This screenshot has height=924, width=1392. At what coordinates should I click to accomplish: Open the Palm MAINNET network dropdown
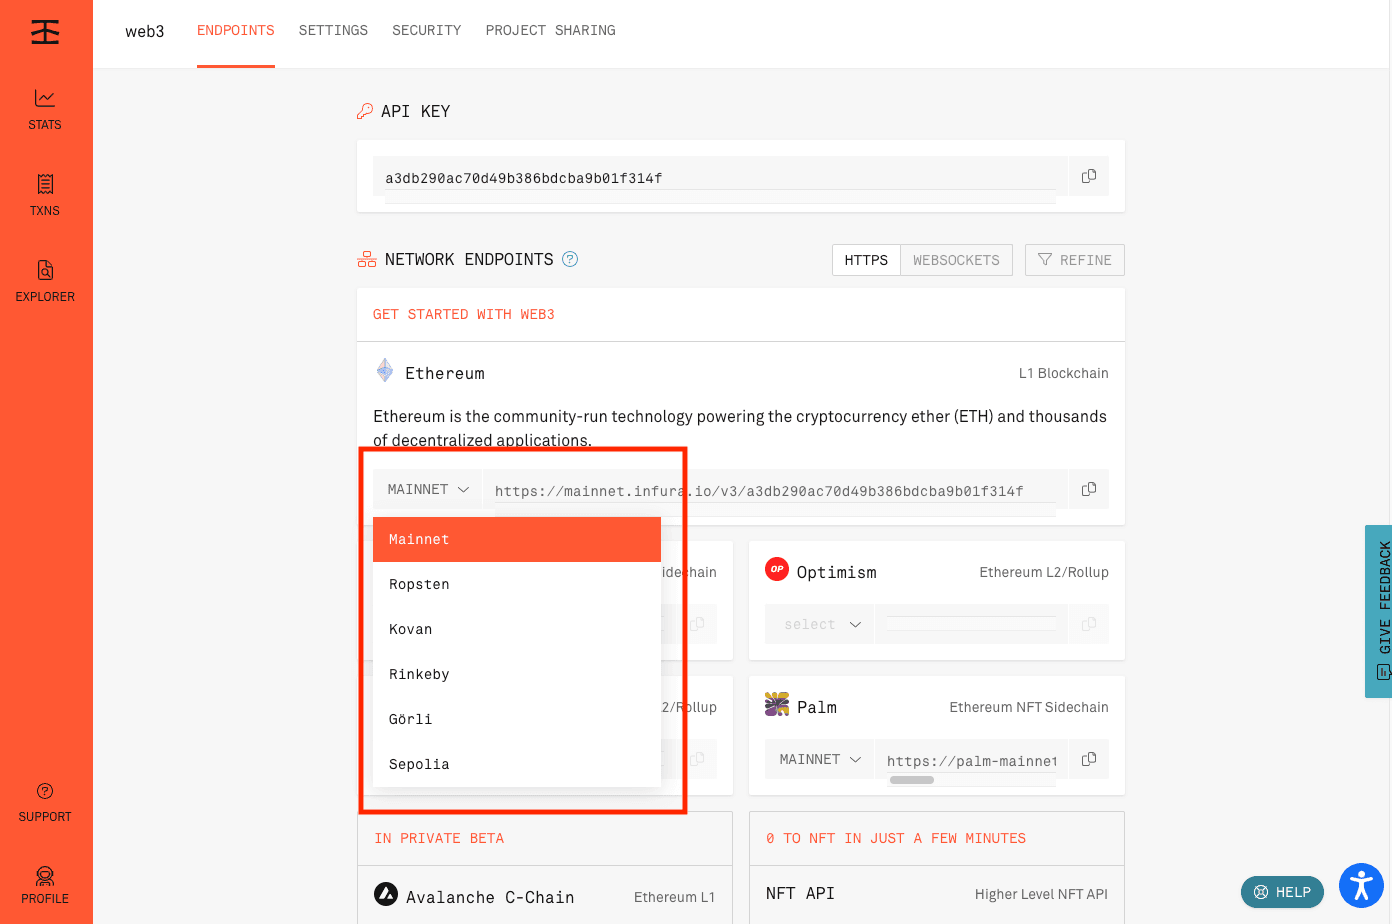[820, 759]
